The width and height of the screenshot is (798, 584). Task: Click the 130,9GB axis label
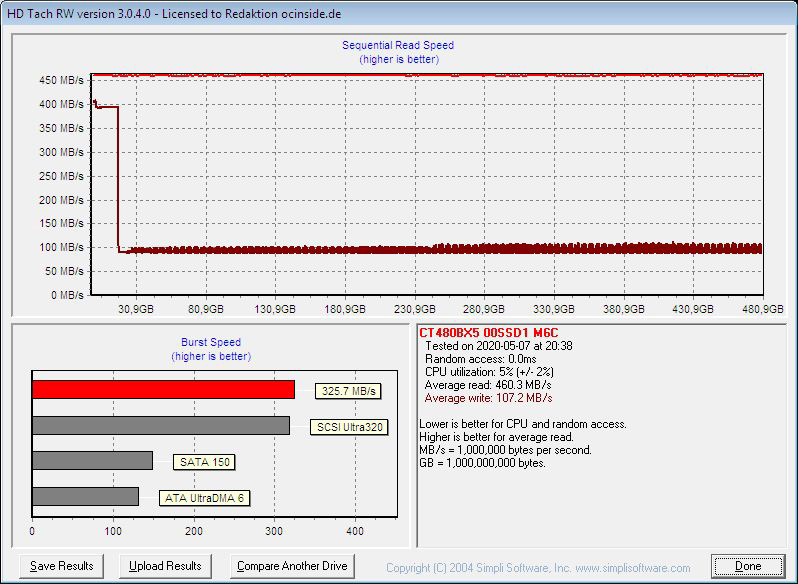pos(275,309)
